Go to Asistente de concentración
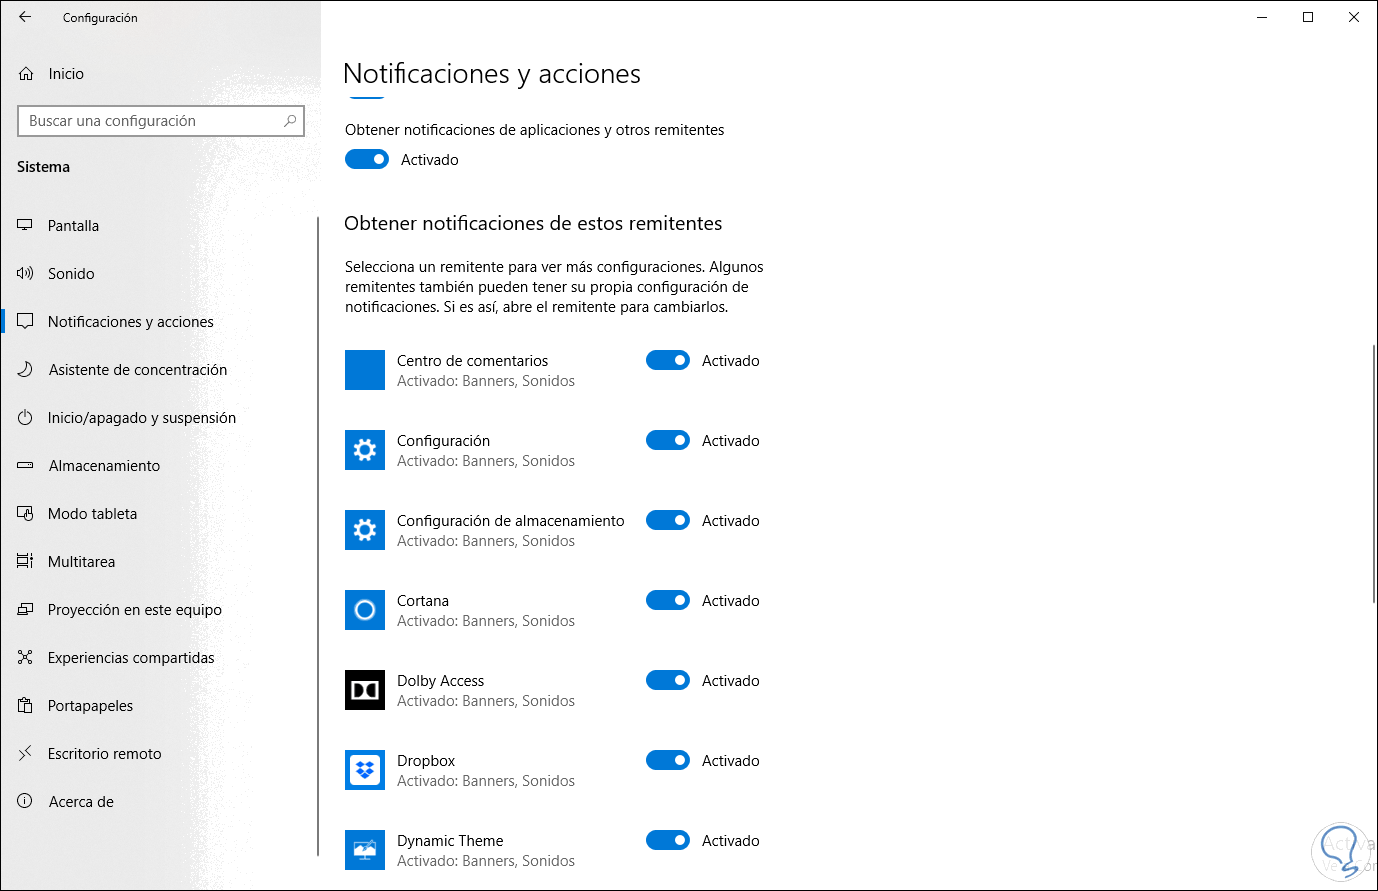Viewport: 1378px width, 891px height. 137,370
